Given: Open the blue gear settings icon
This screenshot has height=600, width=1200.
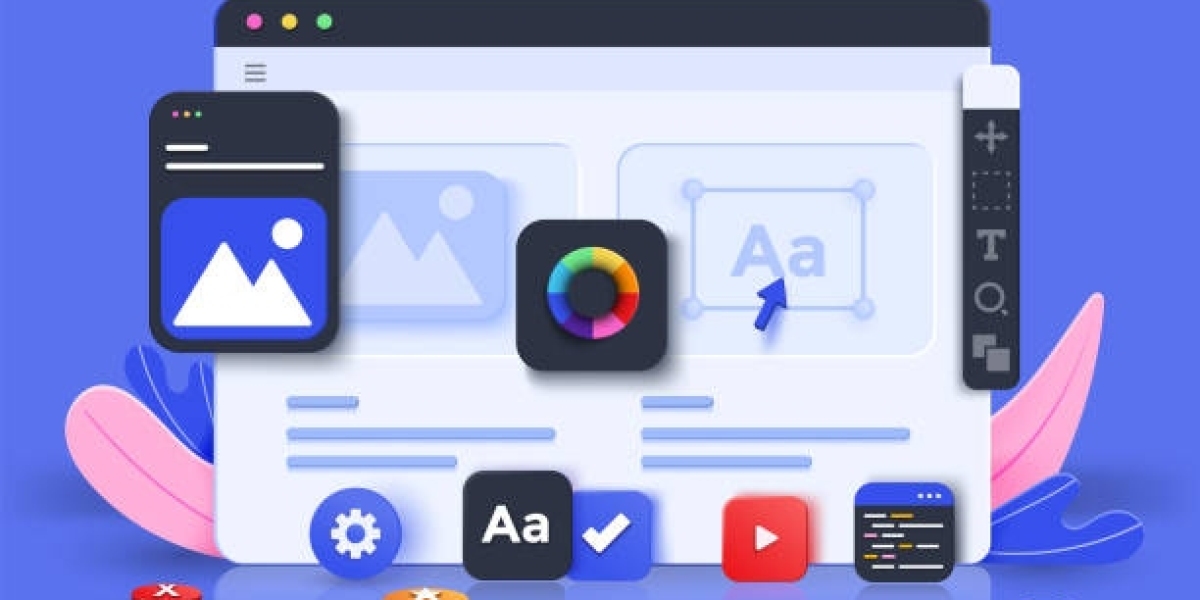Looking at the screenshot, I should pos(355,533).
